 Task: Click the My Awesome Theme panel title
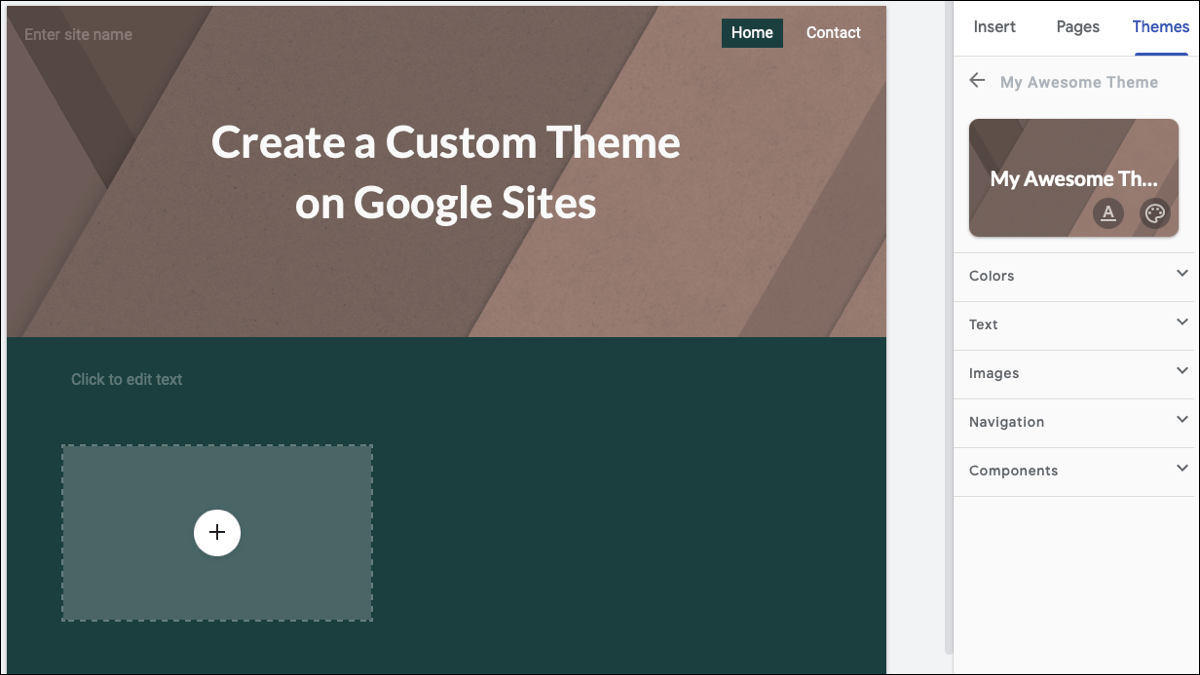(1079, 82)
